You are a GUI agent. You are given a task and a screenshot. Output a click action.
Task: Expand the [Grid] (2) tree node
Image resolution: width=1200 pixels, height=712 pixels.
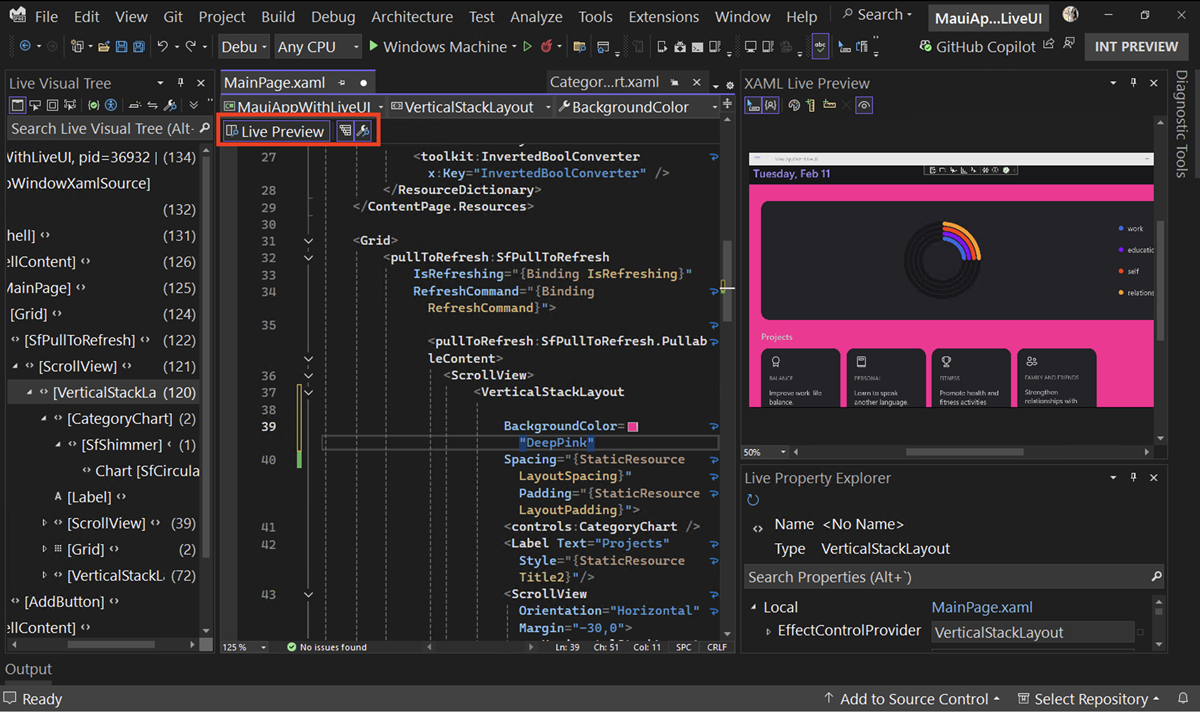(45, 549)
